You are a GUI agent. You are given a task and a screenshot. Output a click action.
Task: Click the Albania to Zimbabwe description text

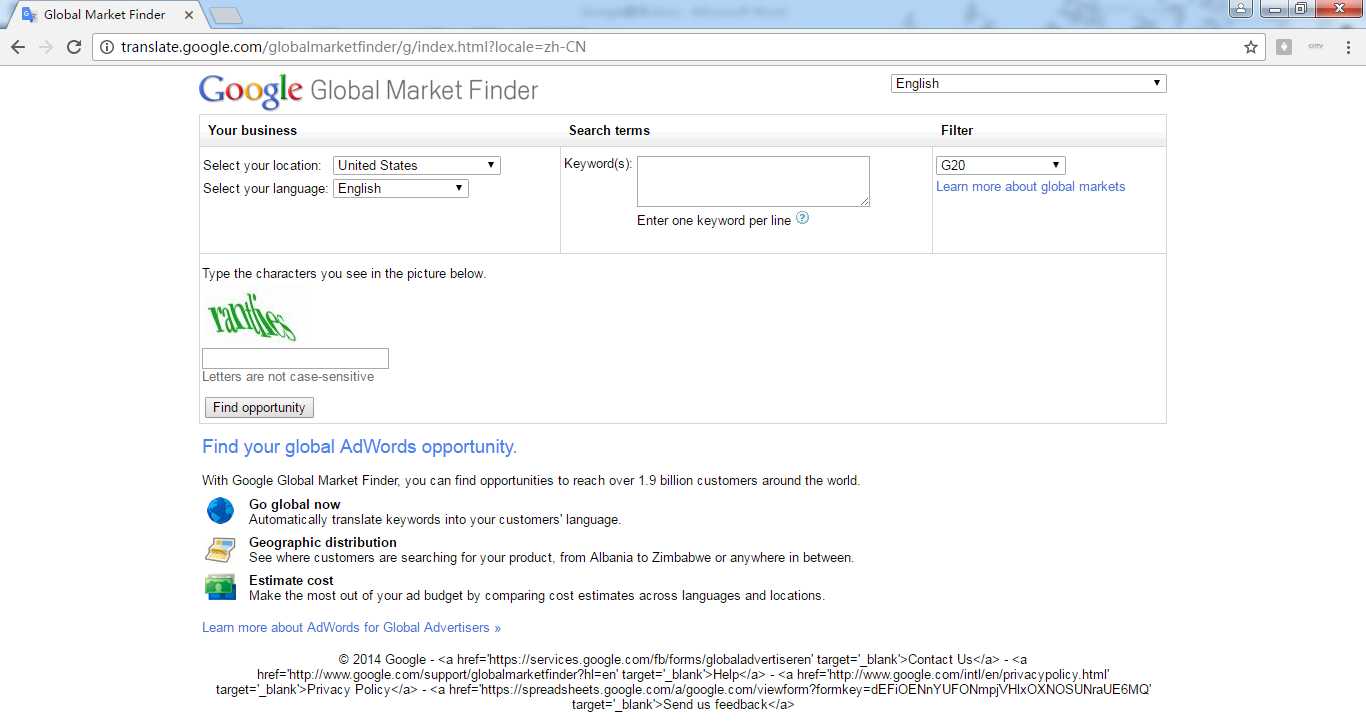pyautogui.click(x=551, y=558)
